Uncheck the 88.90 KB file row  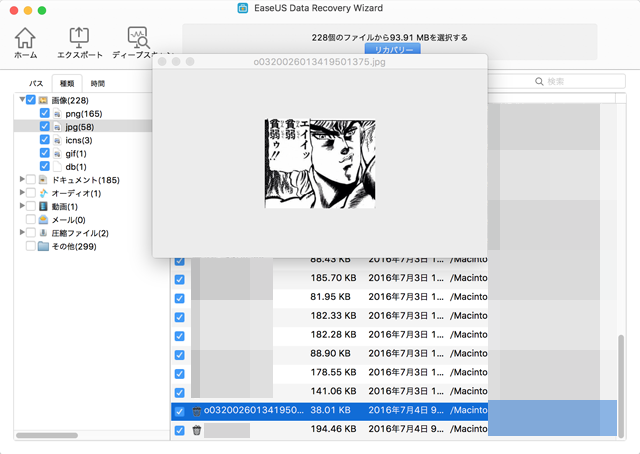tap(180, 355)
